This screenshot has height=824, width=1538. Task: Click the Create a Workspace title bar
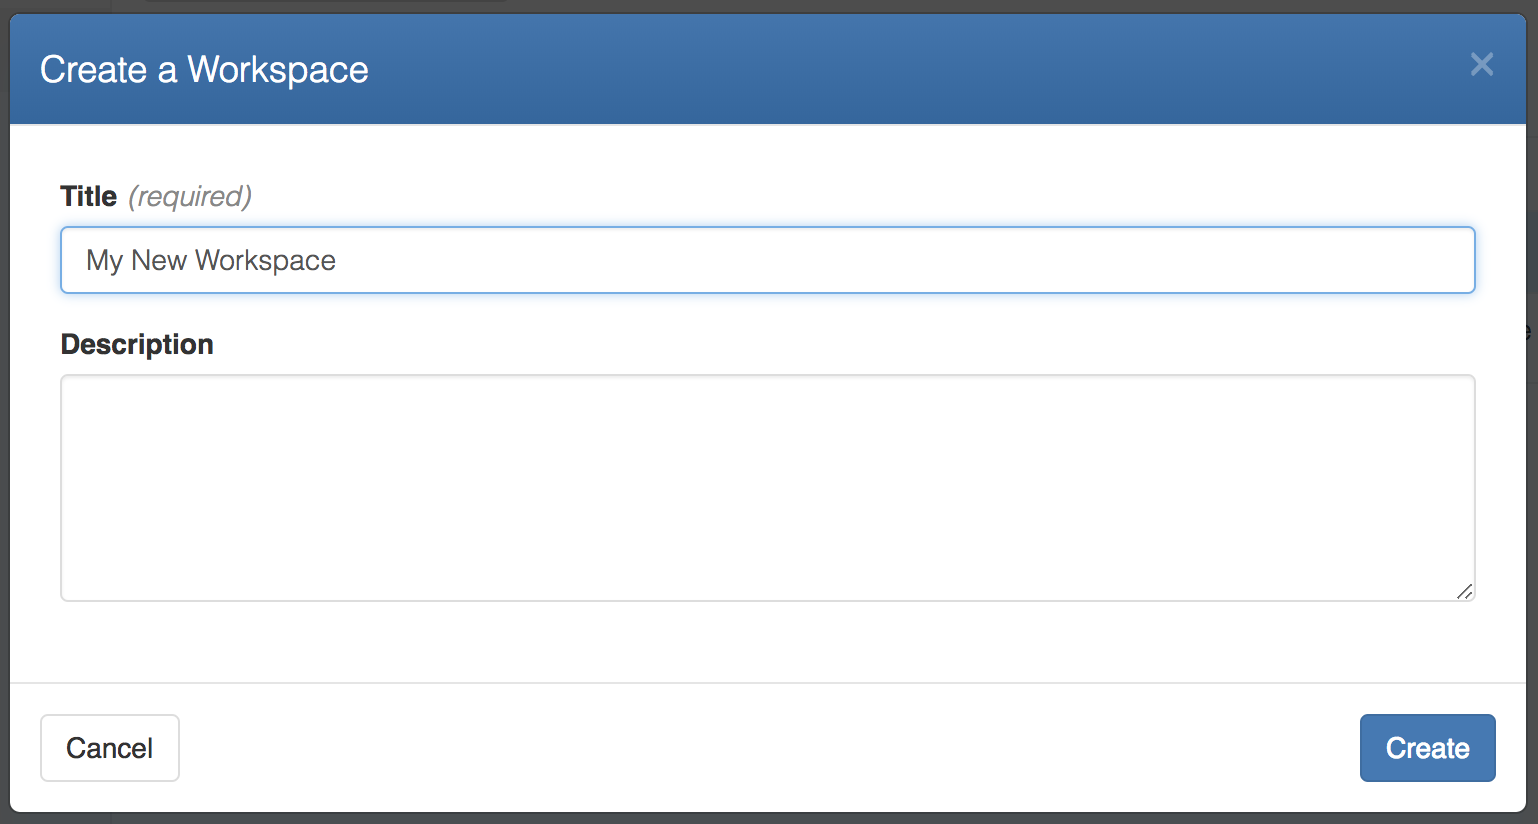pyautogui.click(x=203, y=69)
